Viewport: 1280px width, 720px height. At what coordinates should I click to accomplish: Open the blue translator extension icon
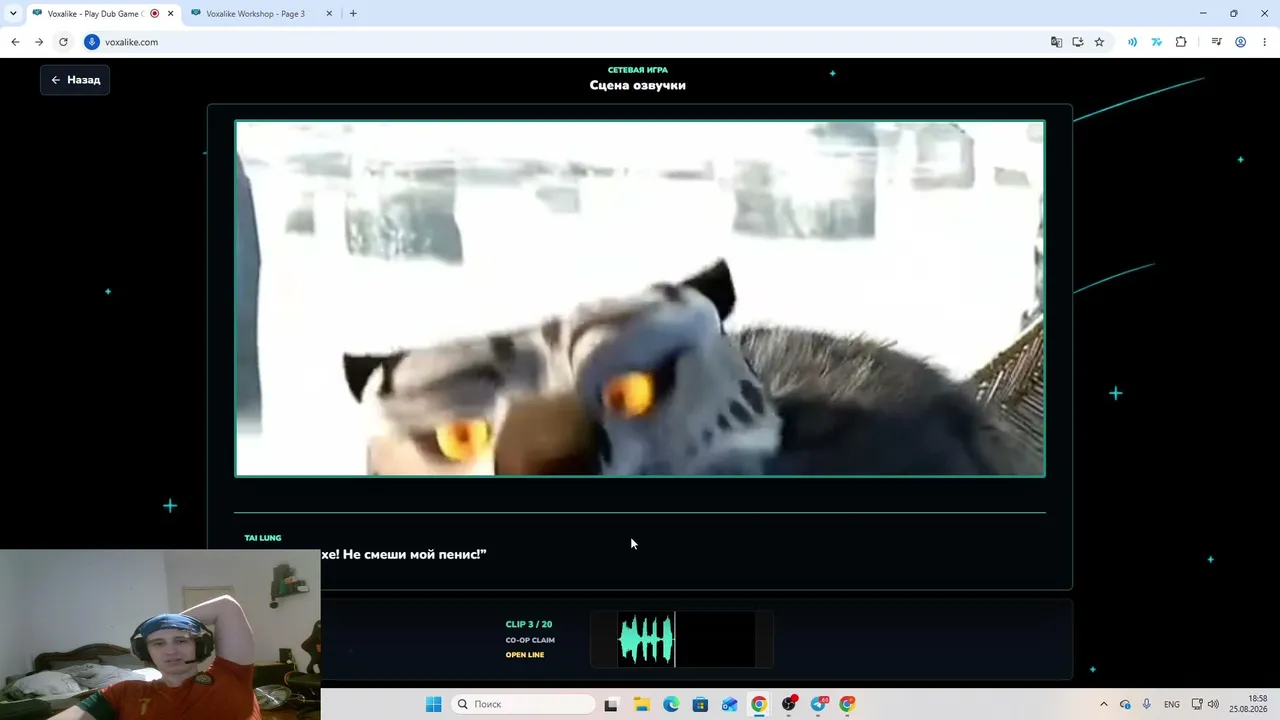click(1156, 42)
